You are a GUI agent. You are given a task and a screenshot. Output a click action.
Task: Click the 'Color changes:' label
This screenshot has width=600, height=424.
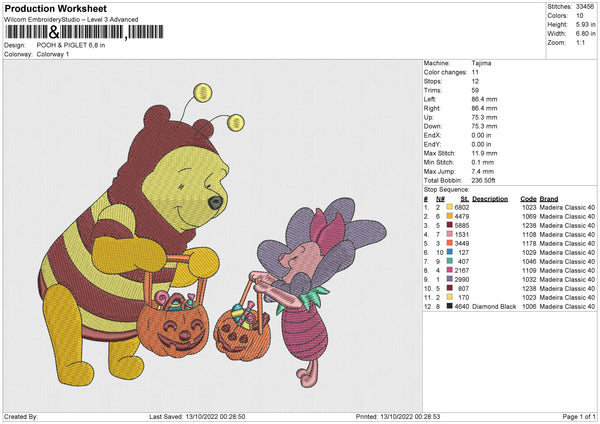click(x=445, y=72)
